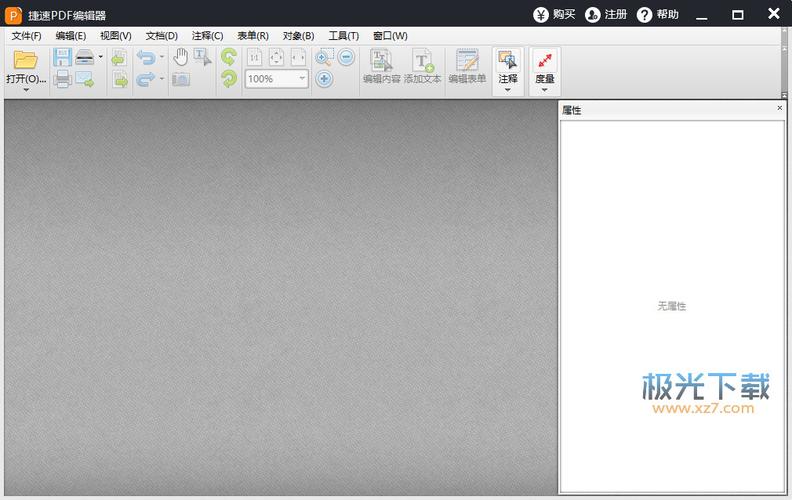Click the 编辑表单 edit form tool
This screenshot has width=792, height=500.
467,66
